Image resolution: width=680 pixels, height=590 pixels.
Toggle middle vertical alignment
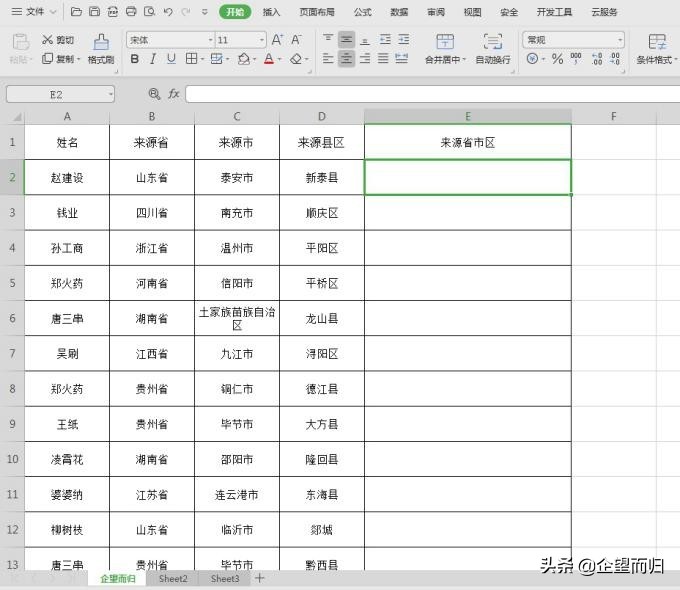coord(346,39)
